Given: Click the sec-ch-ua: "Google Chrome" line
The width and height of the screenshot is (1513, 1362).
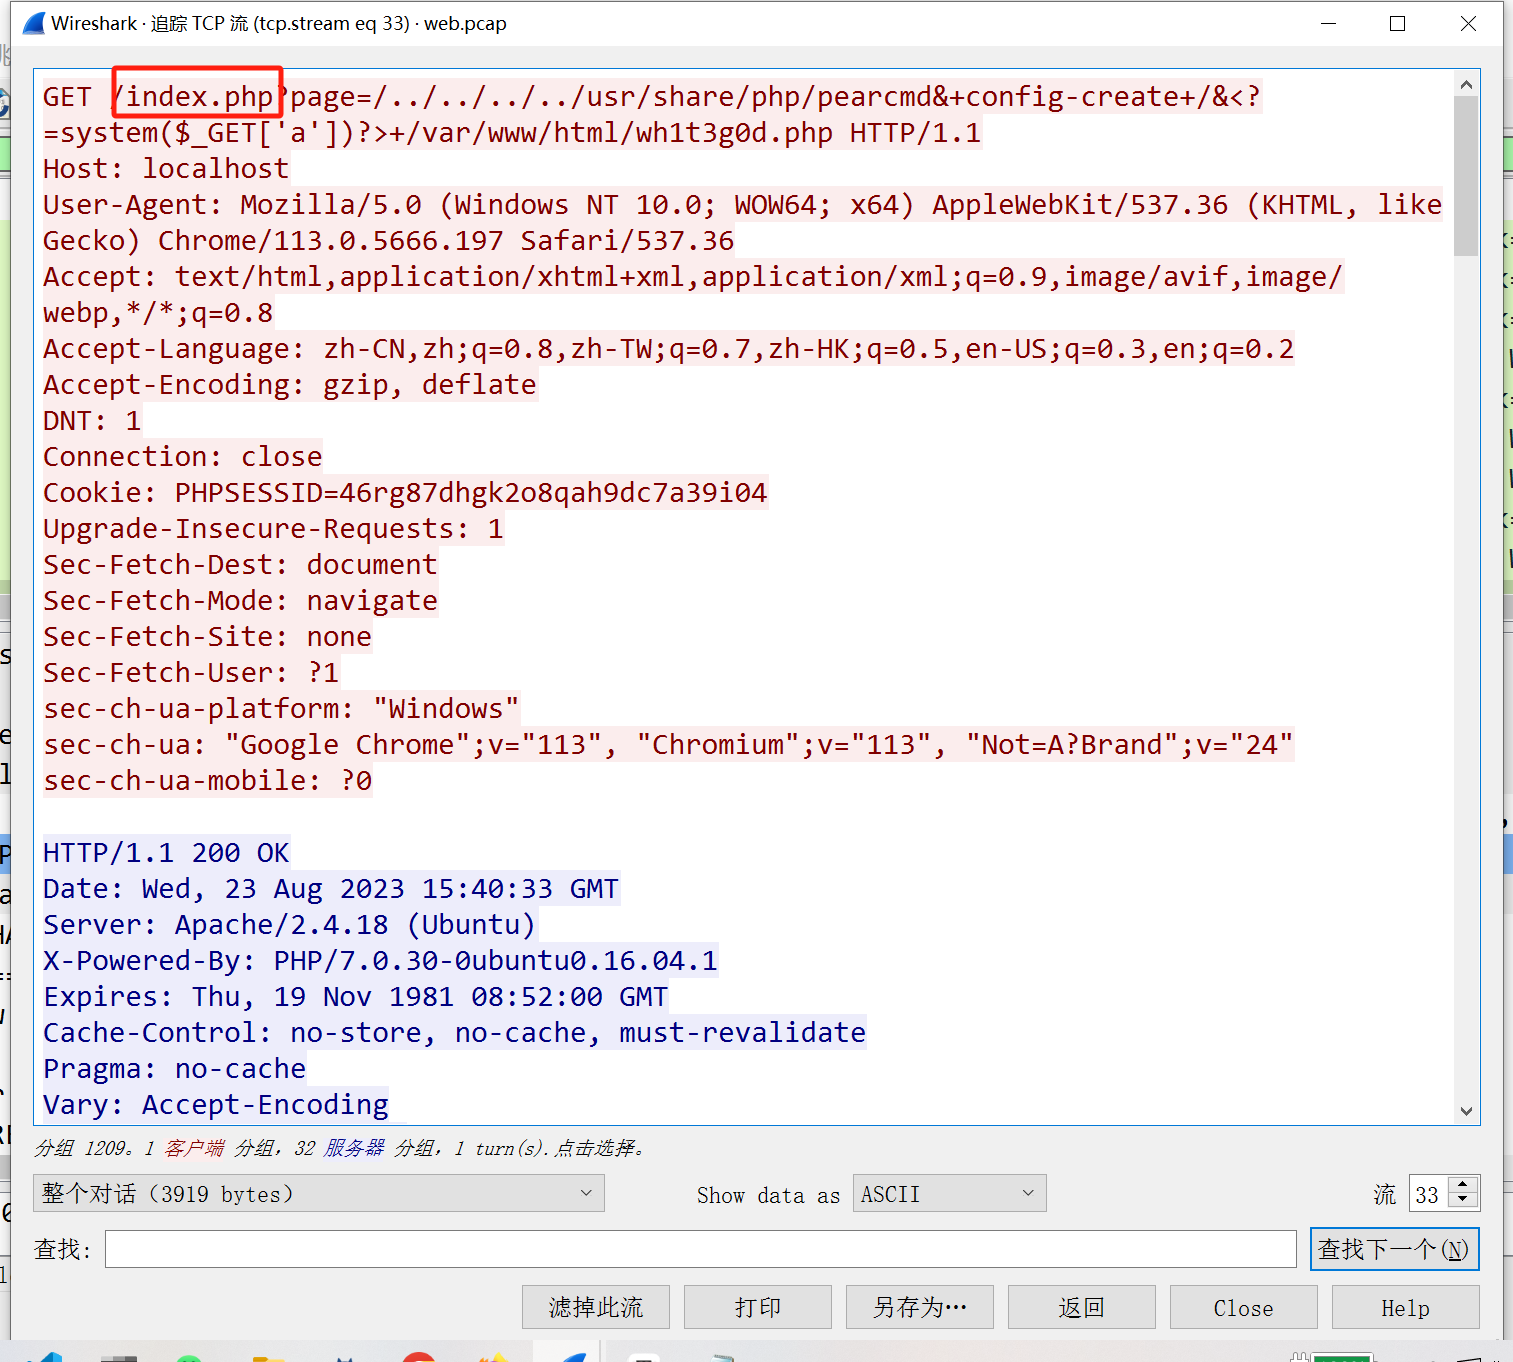Looking at the screenshot, I should pos(668,744).
